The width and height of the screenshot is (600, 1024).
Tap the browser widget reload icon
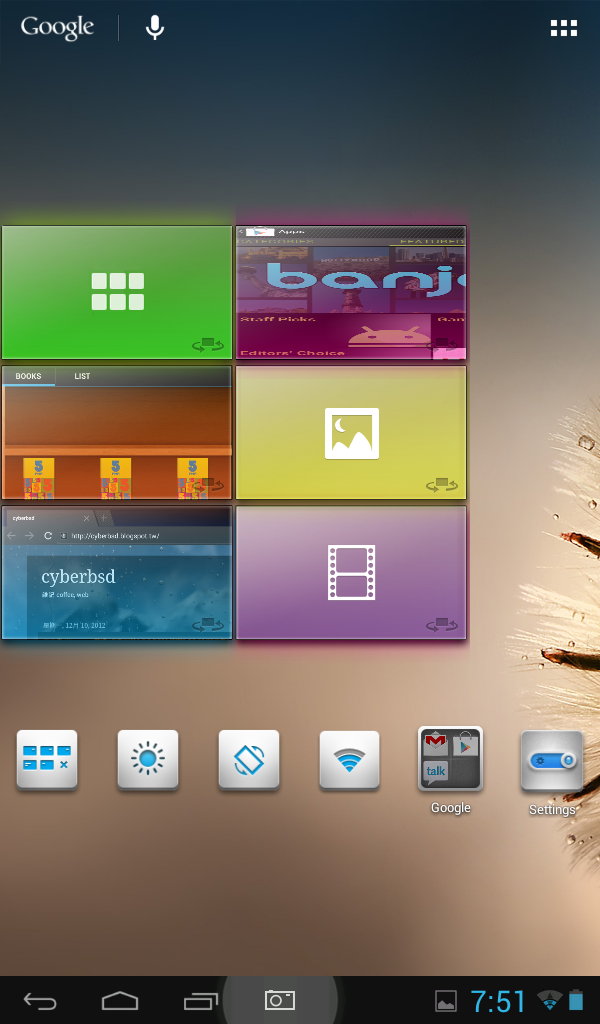48,536
